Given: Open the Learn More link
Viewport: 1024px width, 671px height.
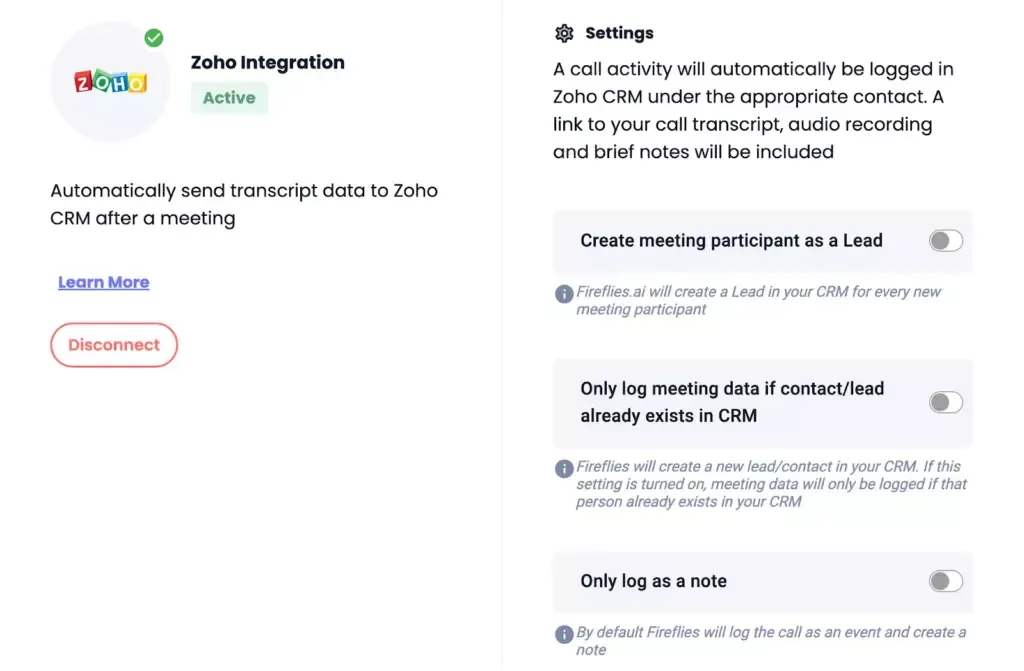Looking at the screenshot, I should 103,282.
